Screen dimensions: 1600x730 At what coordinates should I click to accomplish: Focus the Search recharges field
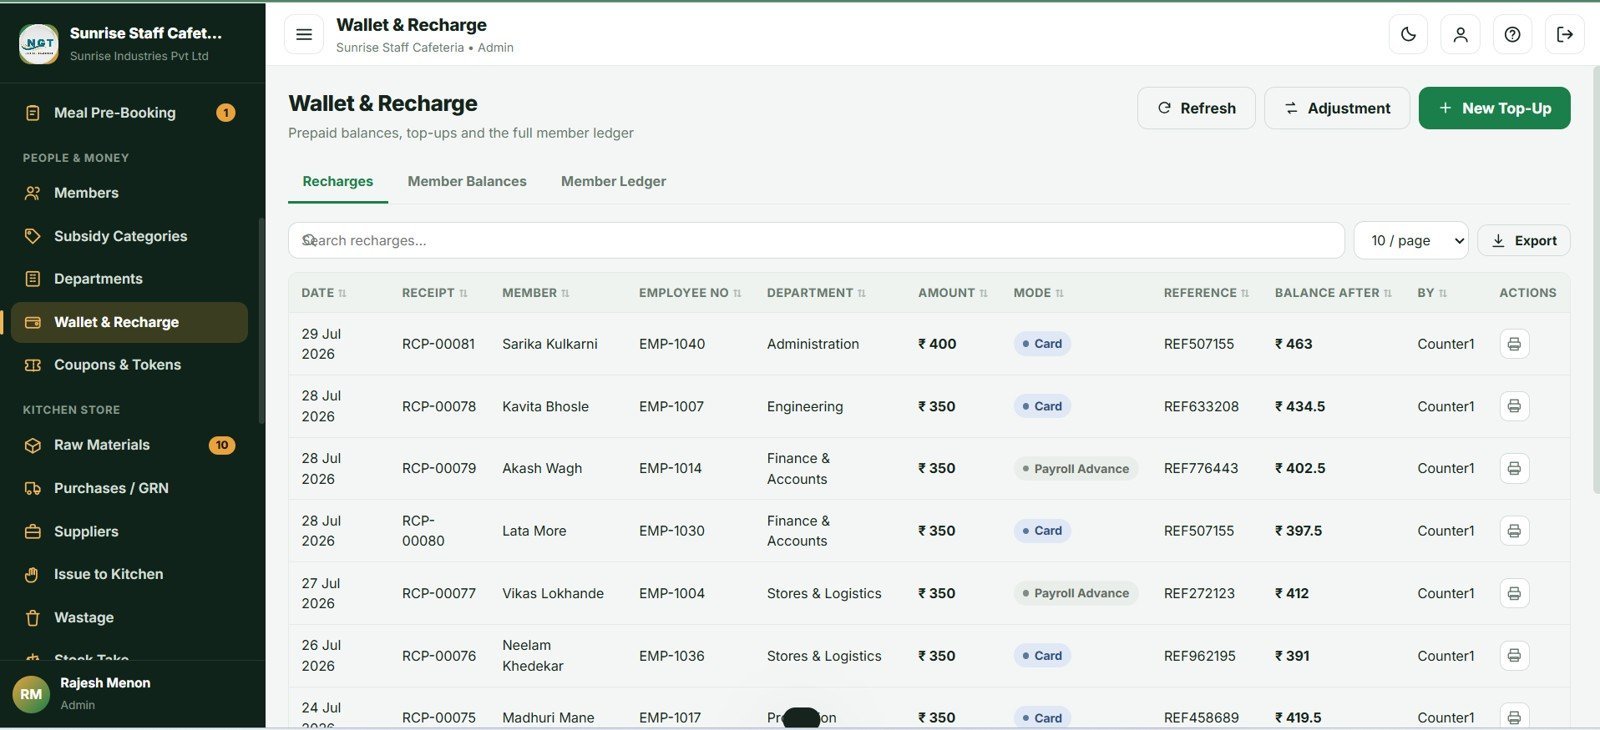816,241
